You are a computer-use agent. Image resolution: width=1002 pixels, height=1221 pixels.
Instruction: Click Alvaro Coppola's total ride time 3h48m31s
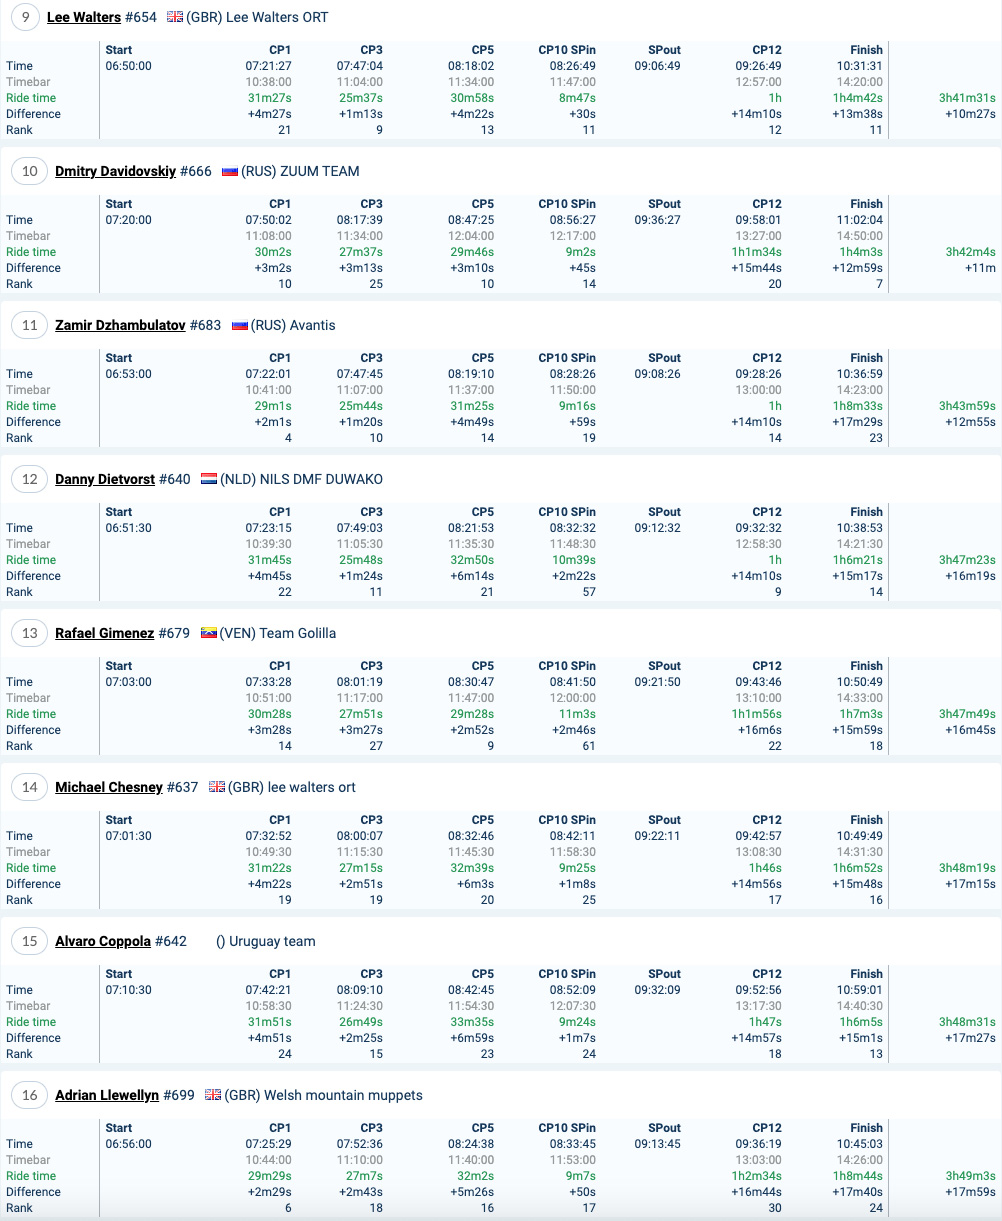[967, 1022]
